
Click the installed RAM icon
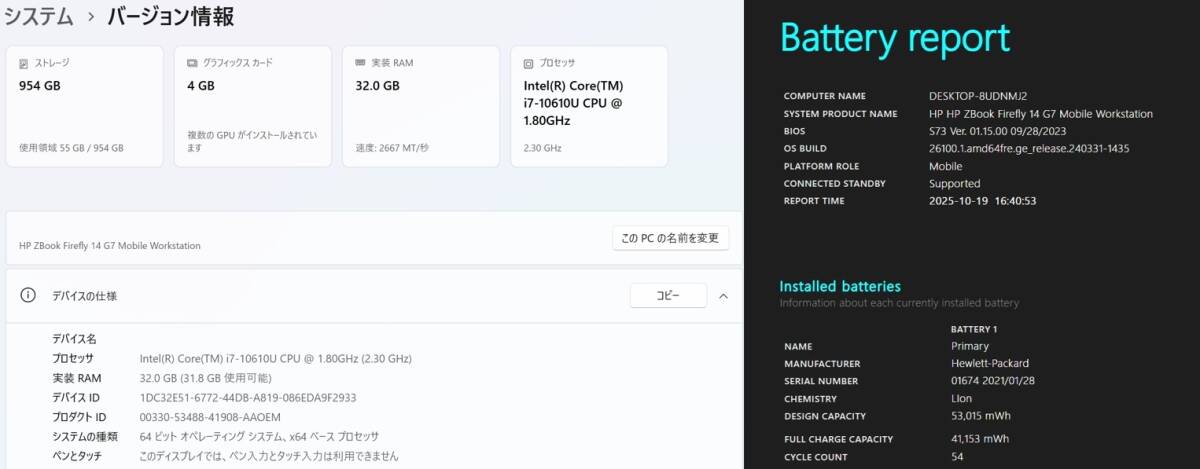point(360,63)
